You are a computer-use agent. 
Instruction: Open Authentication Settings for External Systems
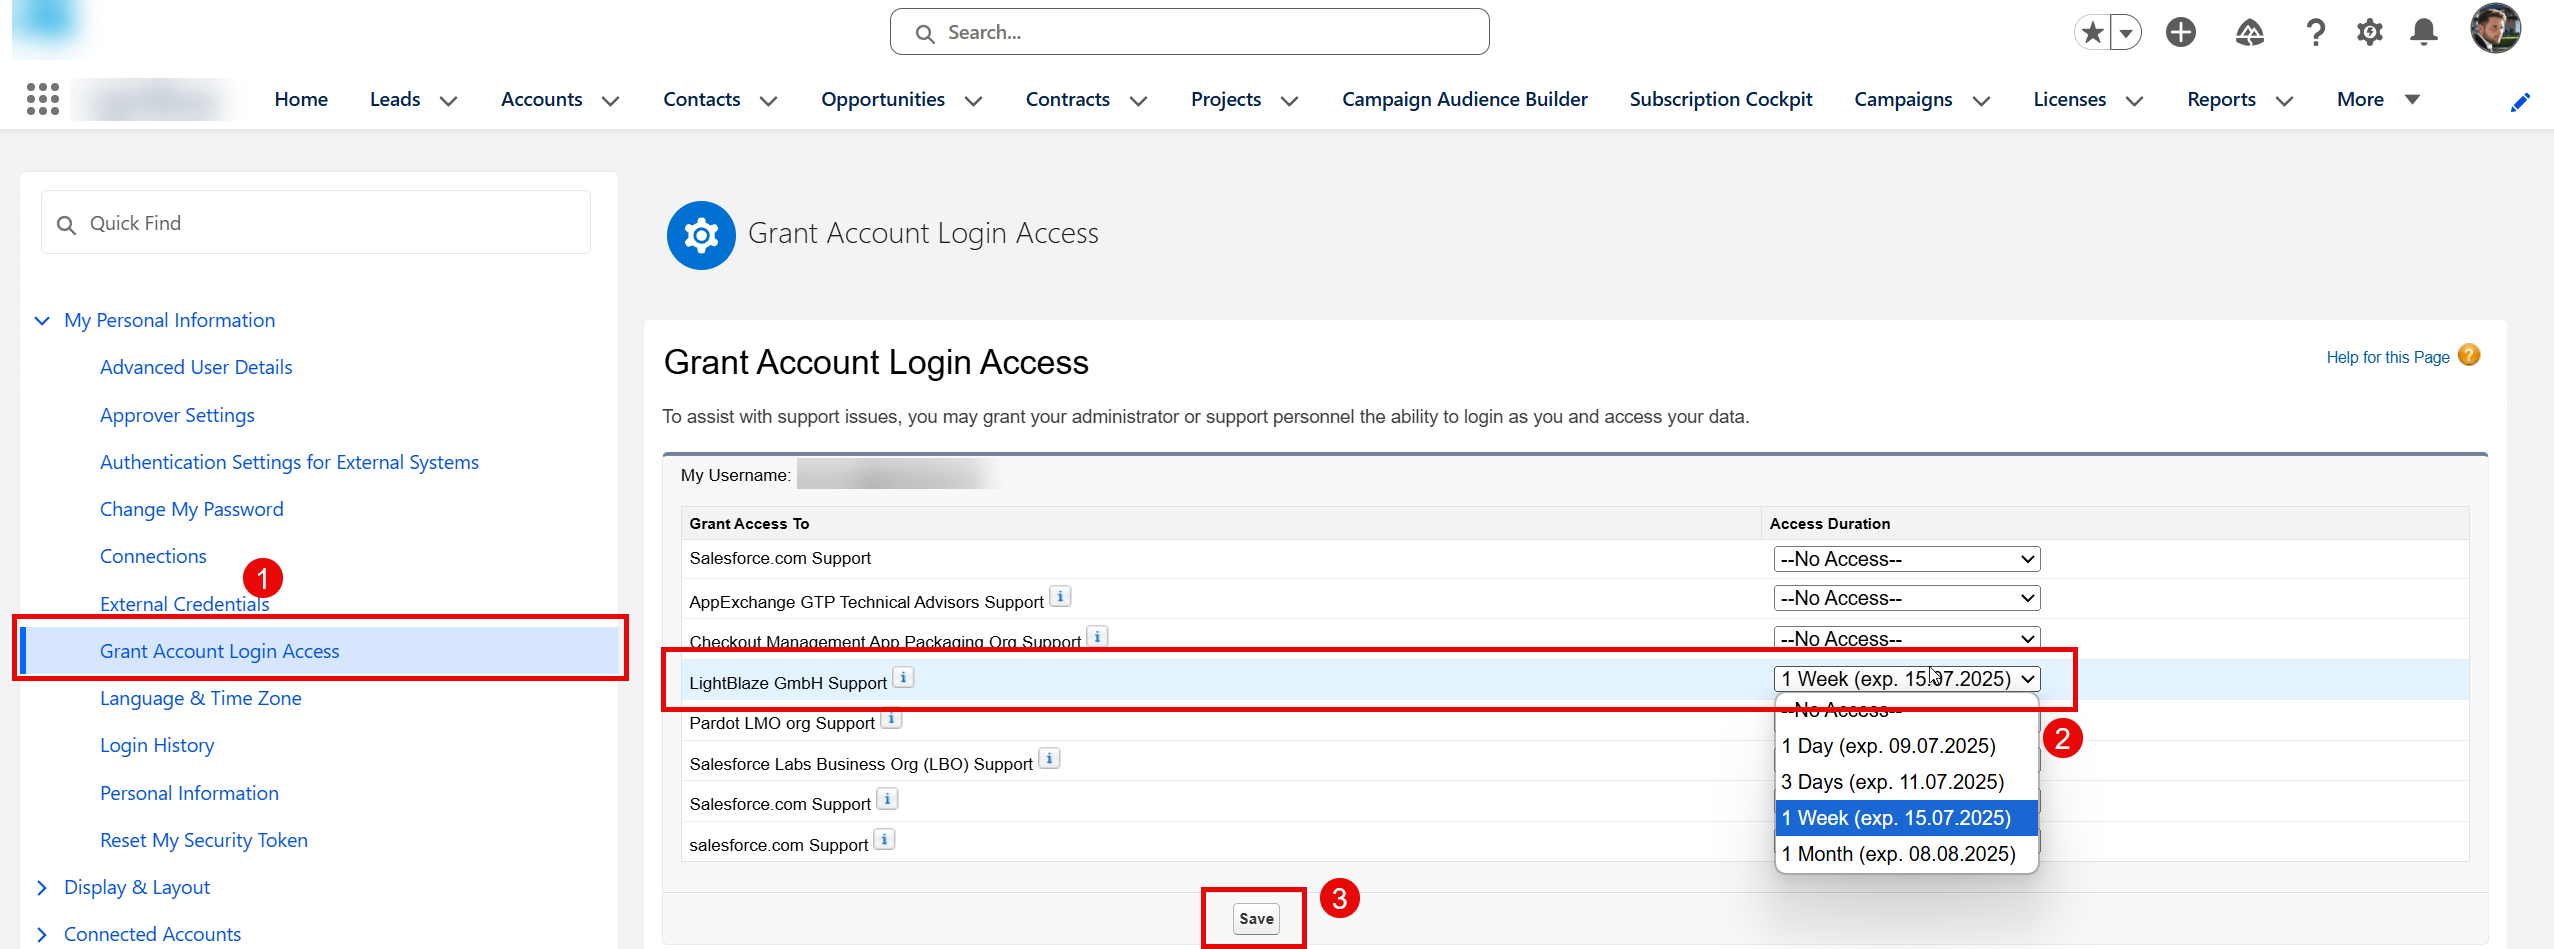coord(289,462)
